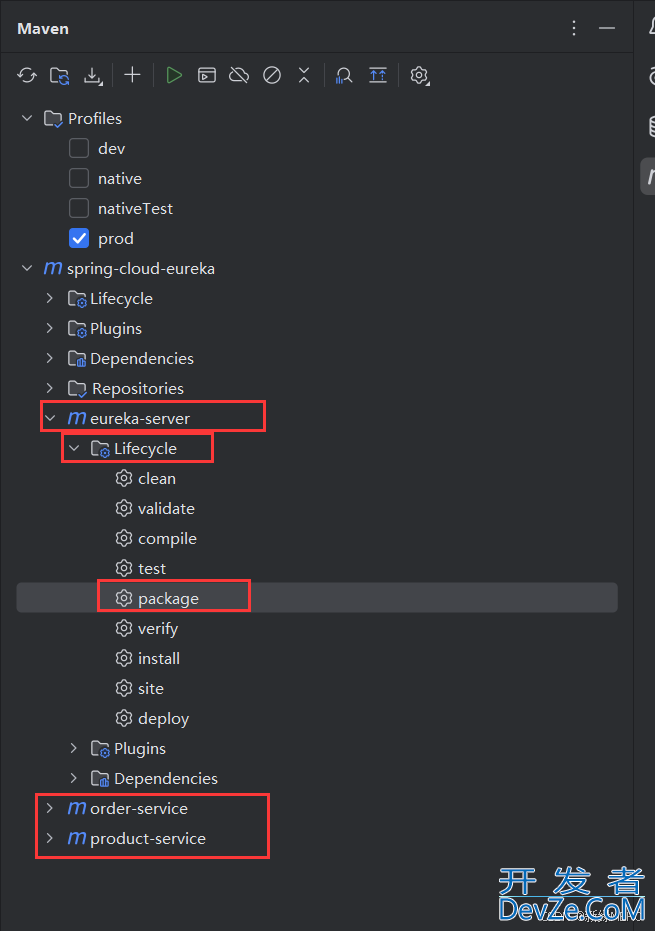Select the install lifecycle goal
Viewport: 655px width, 931px height.
159,658
